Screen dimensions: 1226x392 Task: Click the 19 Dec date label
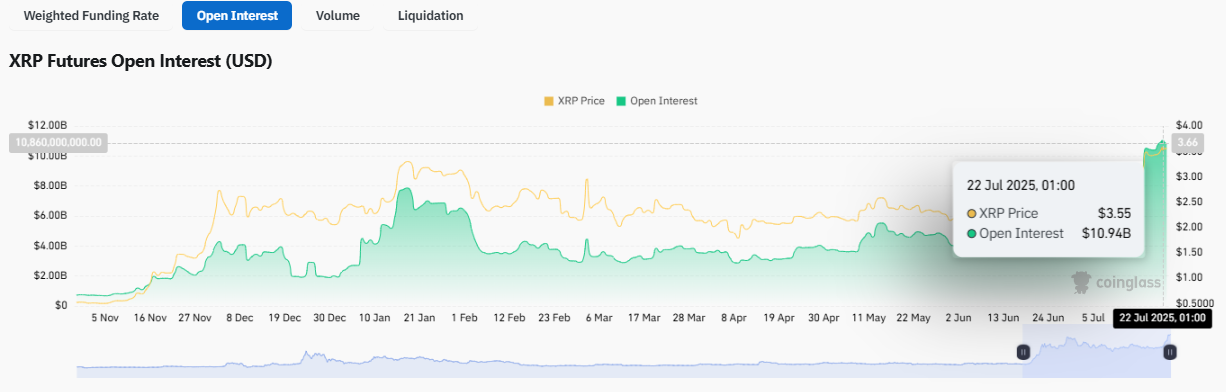(285, 318)
